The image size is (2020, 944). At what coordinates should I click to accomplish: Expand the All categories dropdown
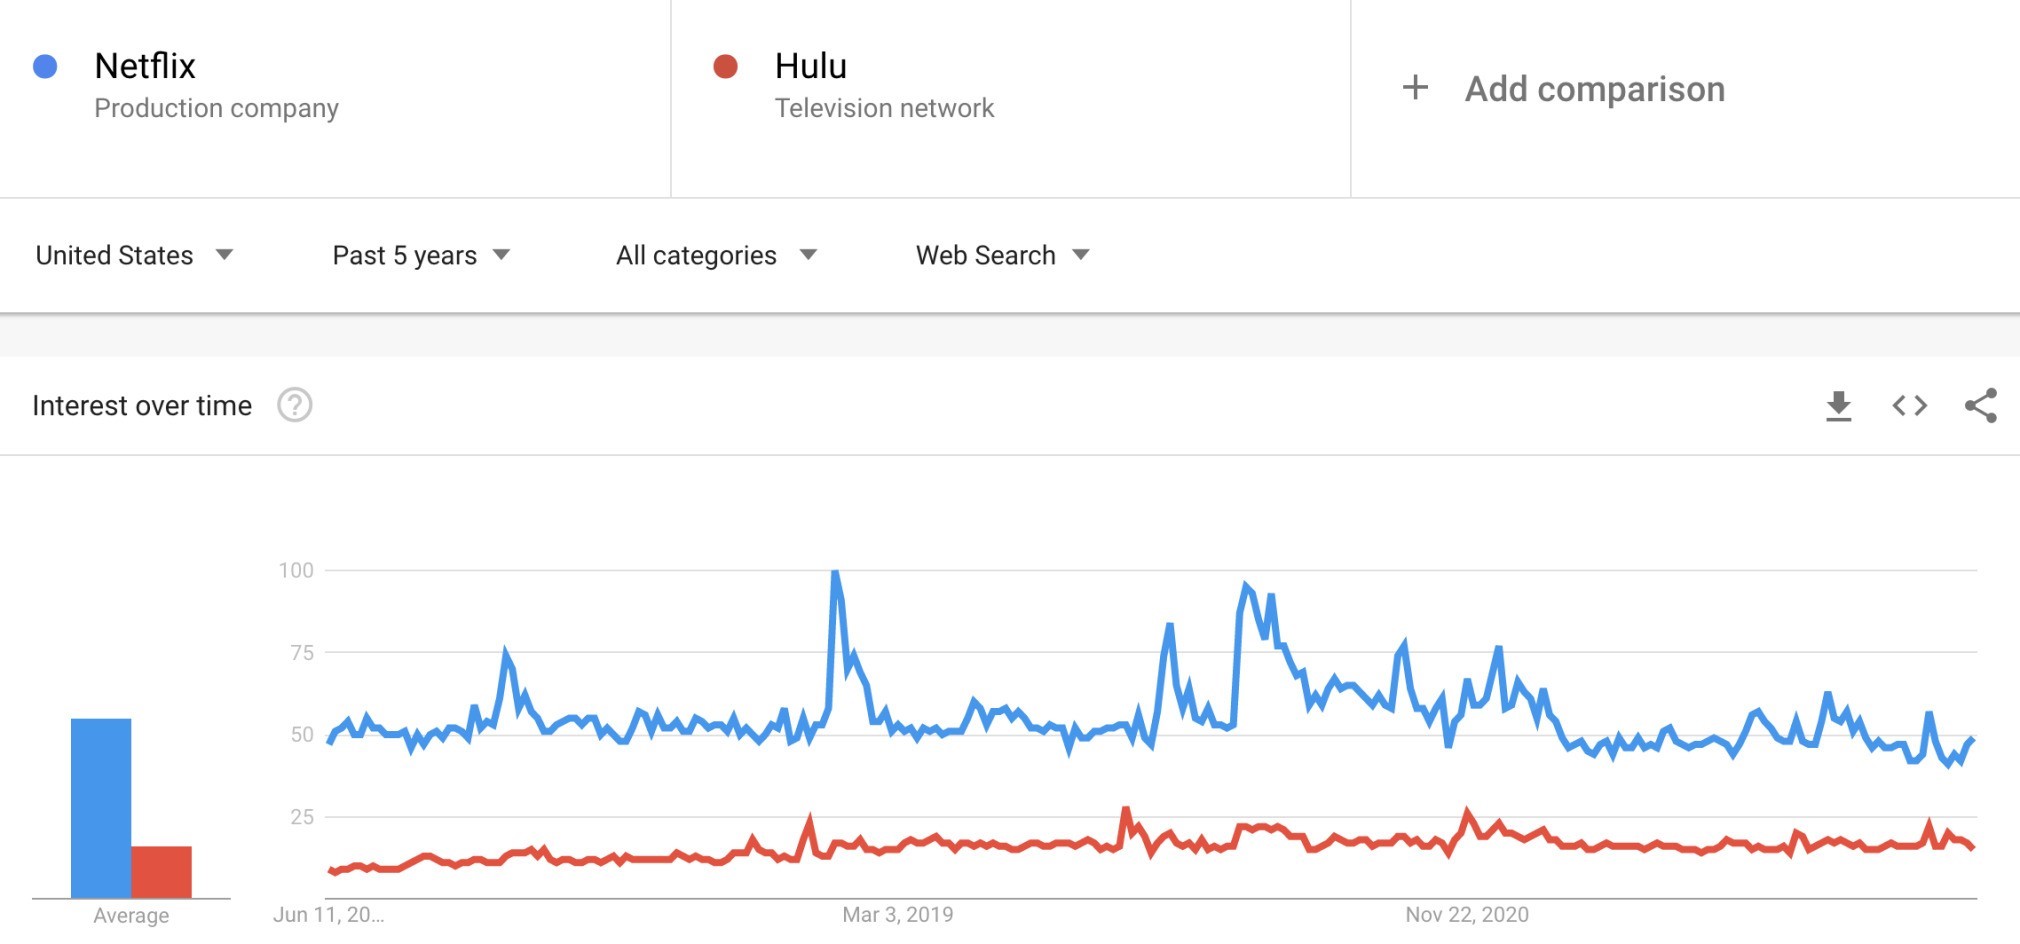716,255
